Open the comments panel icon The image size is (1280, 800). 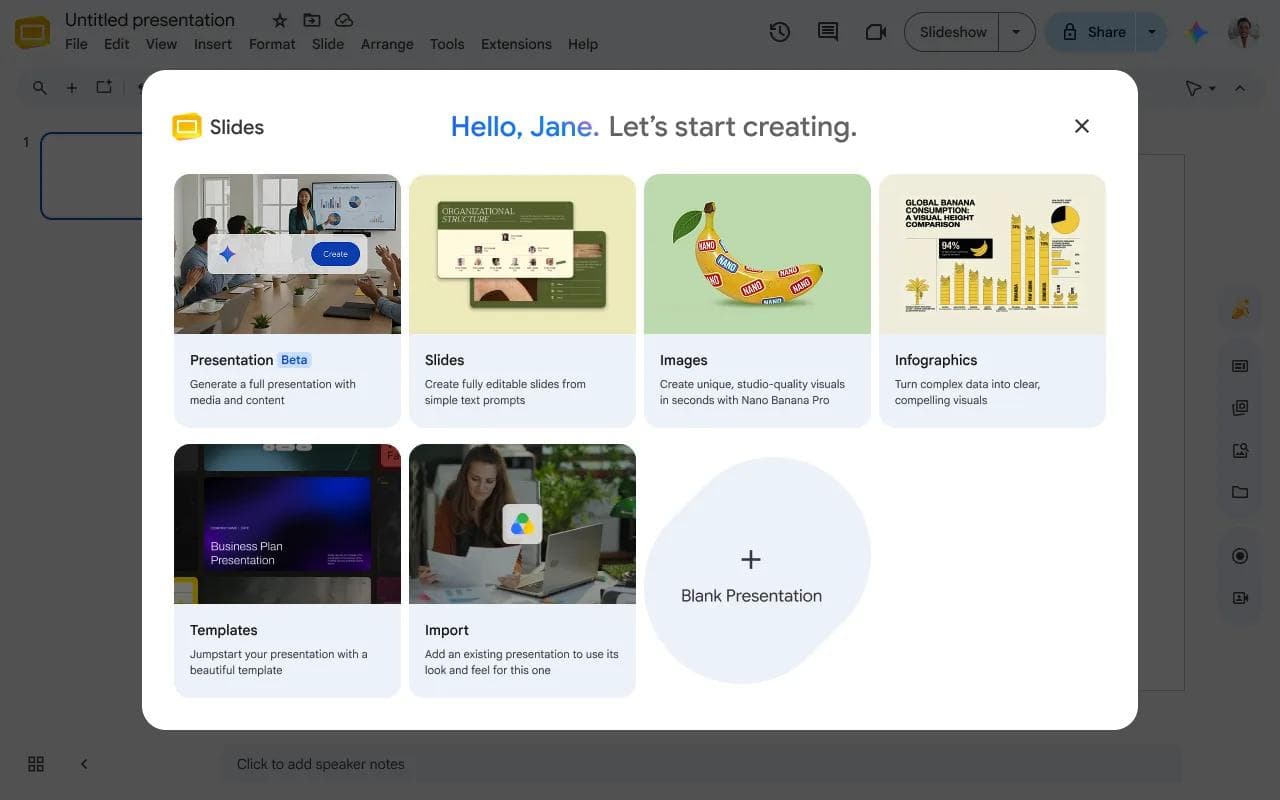828,32
